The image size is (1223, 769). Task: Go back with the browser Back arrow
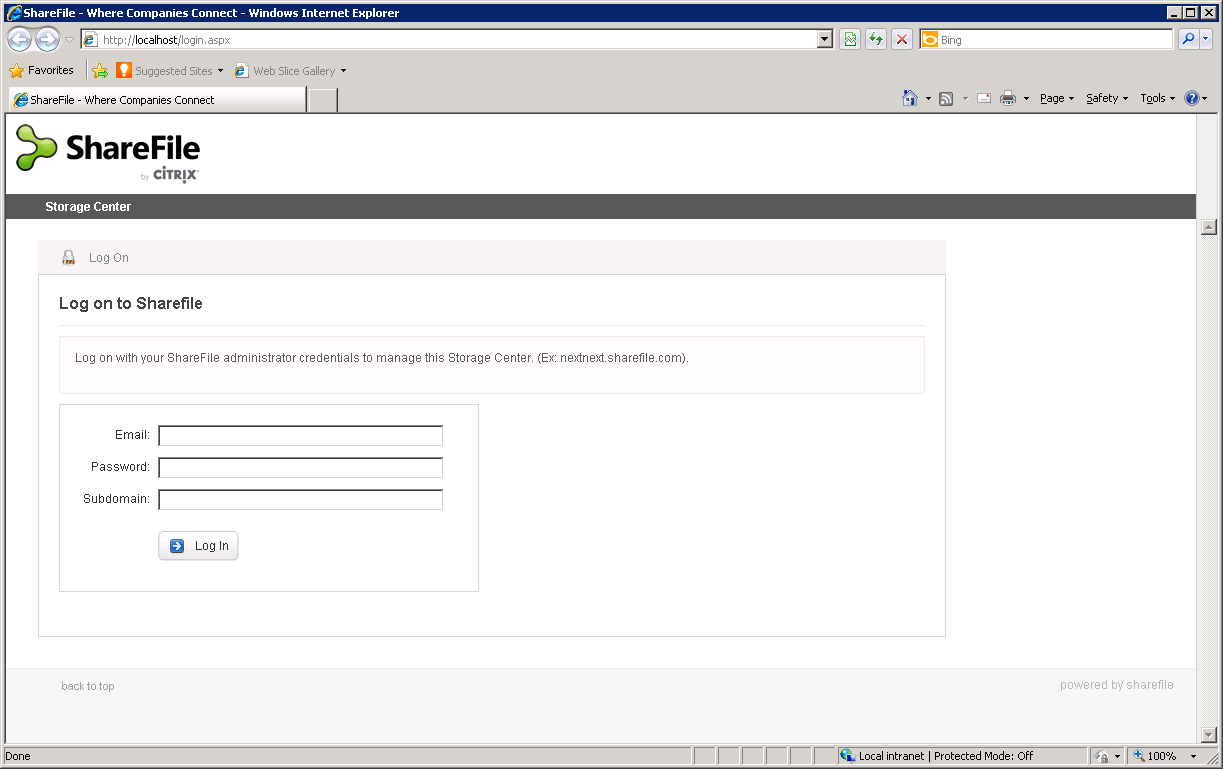pos(19,40)
